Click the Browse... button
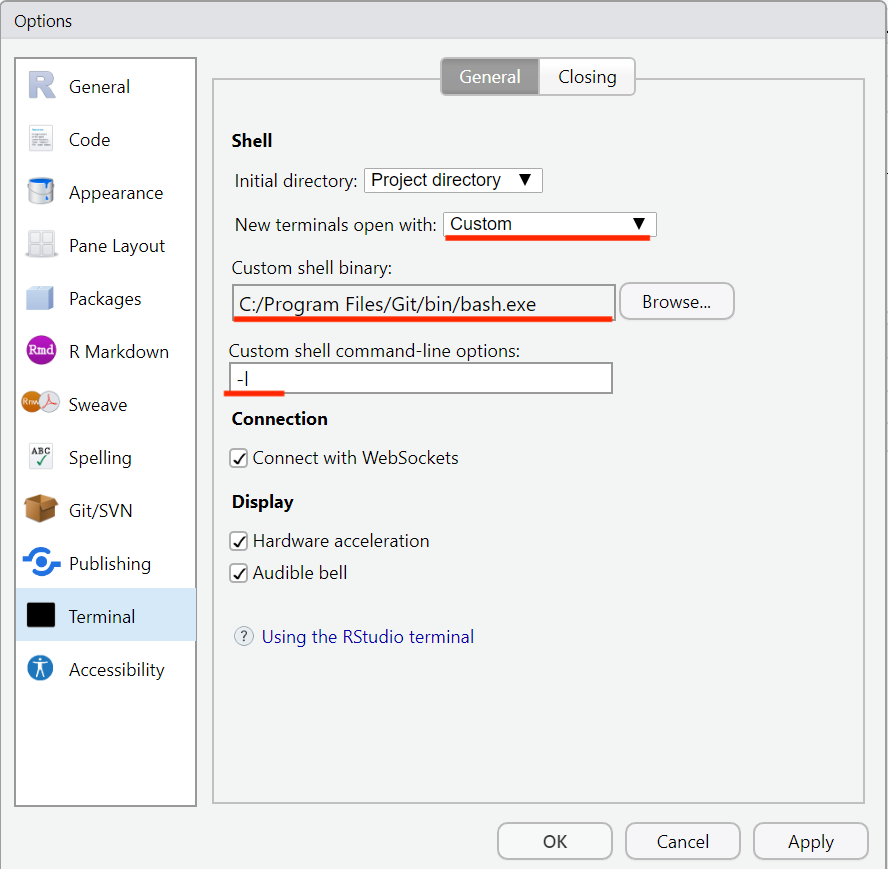 (x=676, y=302)
